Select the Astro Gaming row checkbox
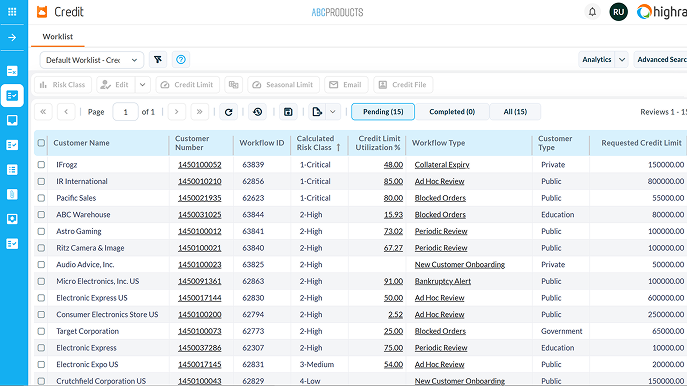This screenshot has height=386, width=687. (x=41, y=231)
